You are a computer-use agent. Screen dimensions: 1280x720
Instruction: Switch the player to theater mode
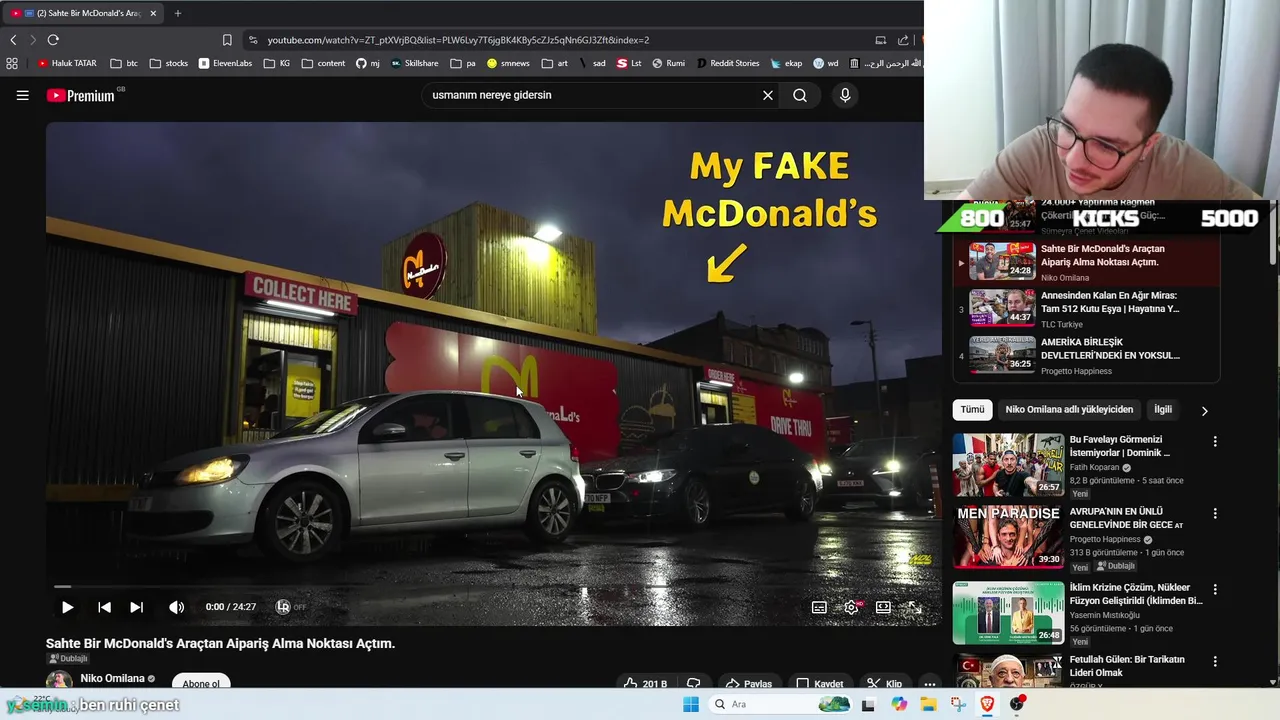pyautogui.click(x=883, y=607)
